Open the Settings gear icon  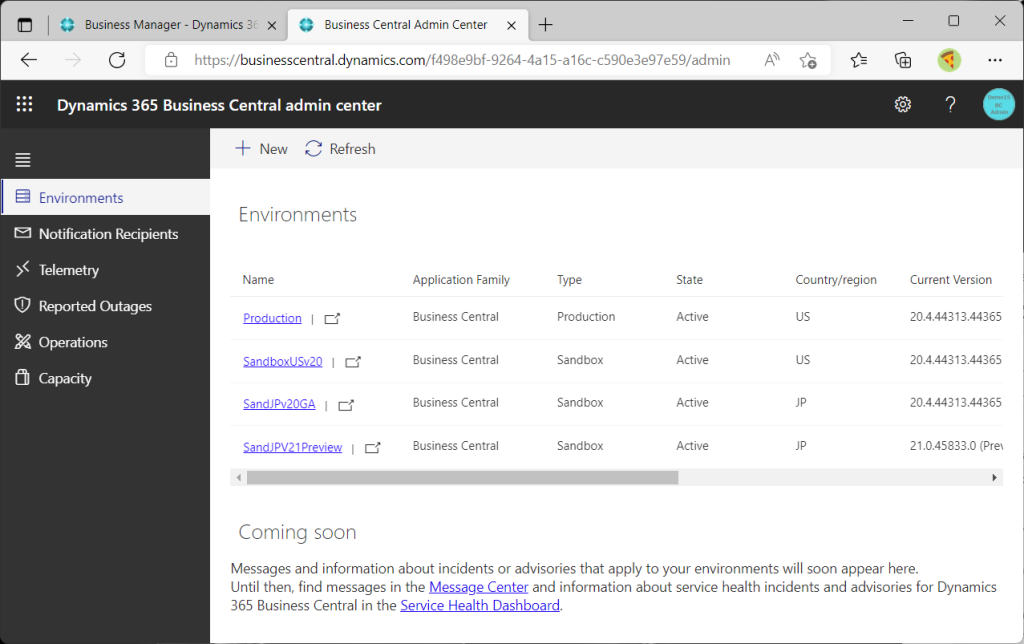click(903, 105)
